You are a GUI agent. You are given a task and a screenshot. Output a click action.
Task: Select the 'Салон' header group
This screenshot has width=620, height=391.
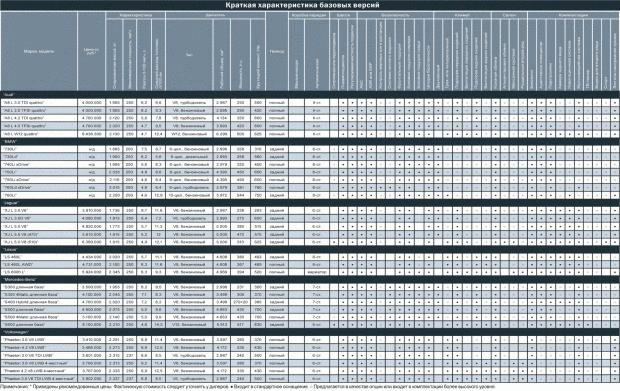[x=509, y=15]
